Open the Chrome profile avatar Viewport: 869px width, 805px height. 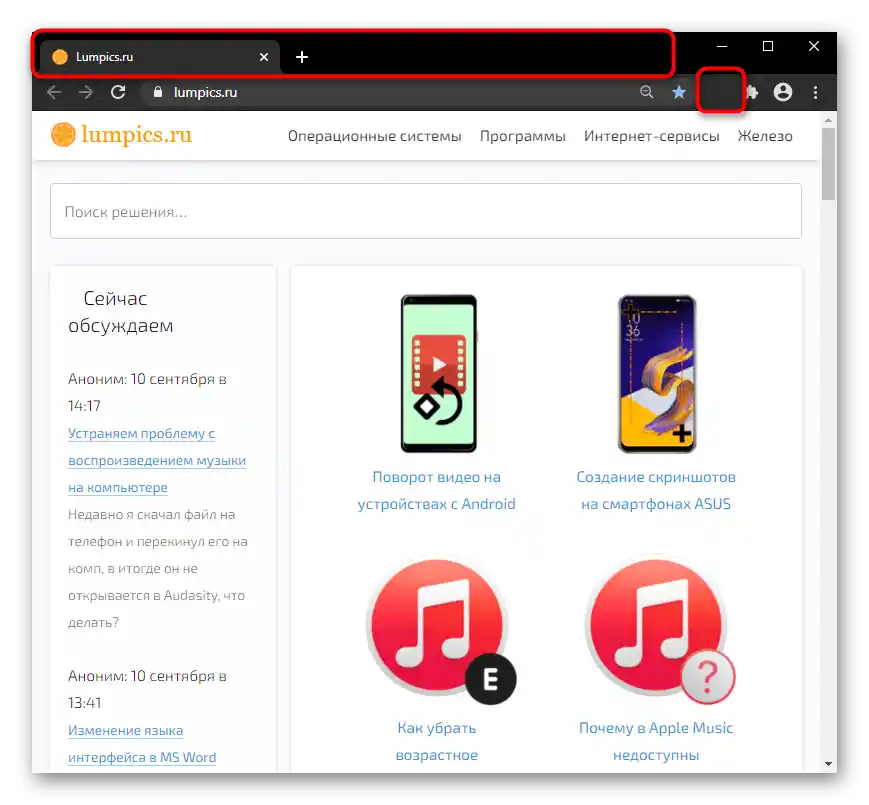[x=783, y=92]
